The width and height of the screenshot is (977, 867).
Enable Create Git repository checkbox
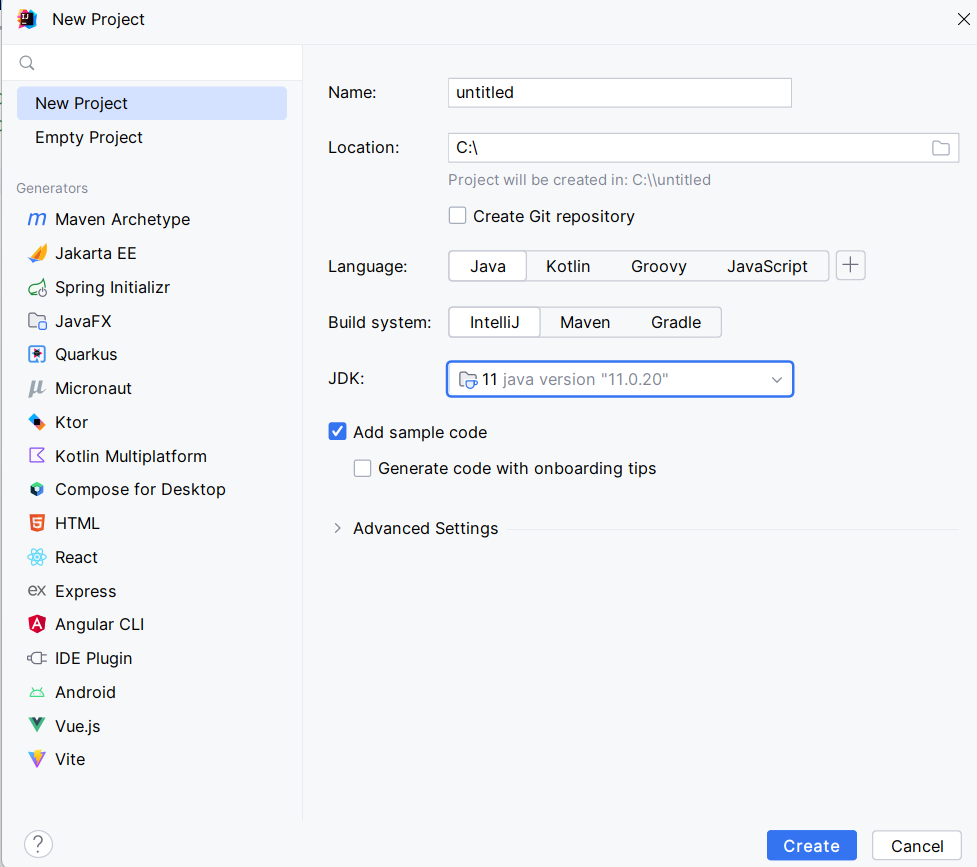click(458, 216)
